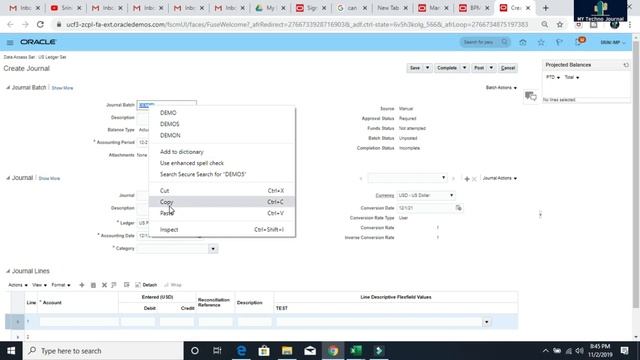The image size is (640, 360).
Task: Click the Cancel button
Action: click(x=508, y=68)
